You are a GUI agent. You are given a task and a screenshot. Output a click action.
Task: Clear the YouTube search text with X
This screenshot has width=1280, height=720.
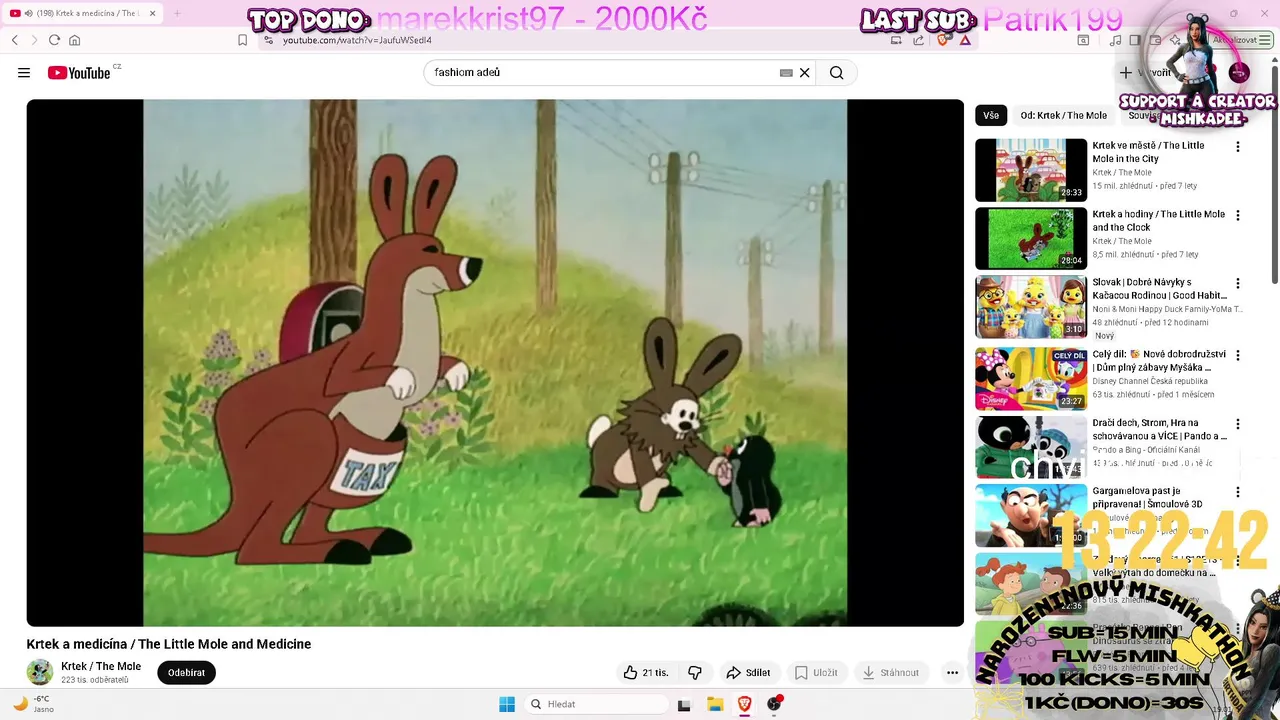tap(804, 73)
